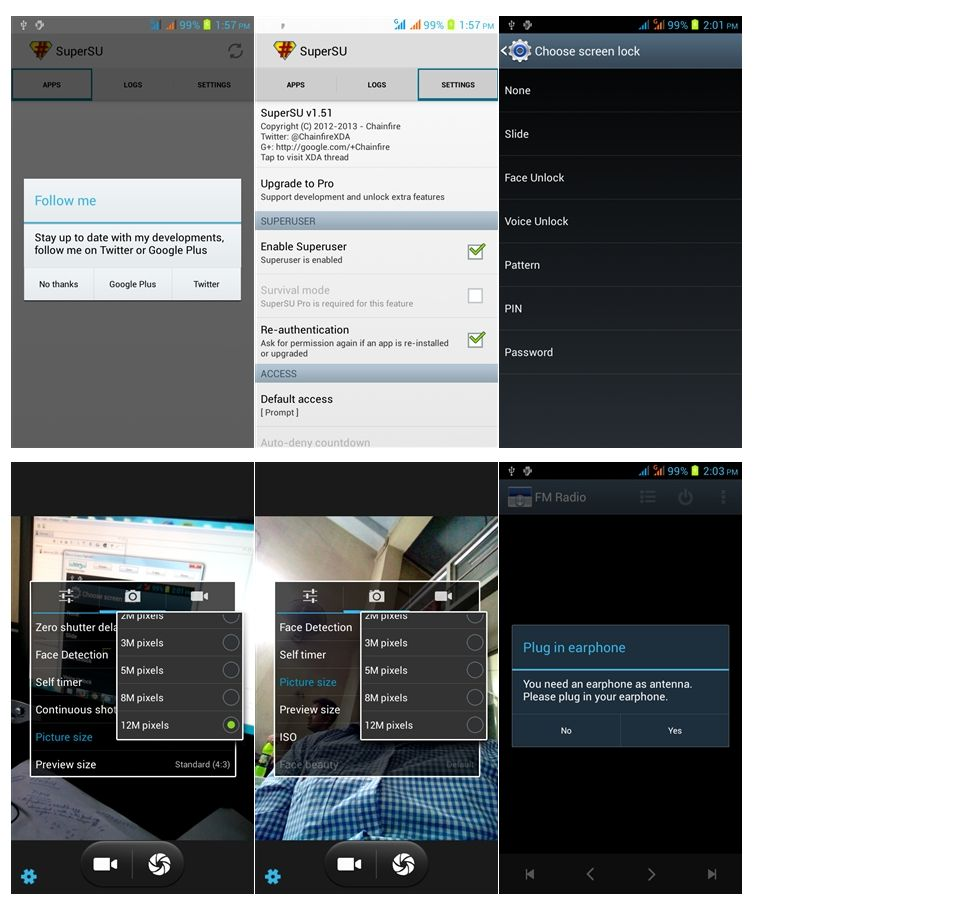Select 5M pixels radio in checkered shirt camera view
Image resolution: width=979 pixels, height=909 pixels.
pyautogui.click(x=475, y=670)
